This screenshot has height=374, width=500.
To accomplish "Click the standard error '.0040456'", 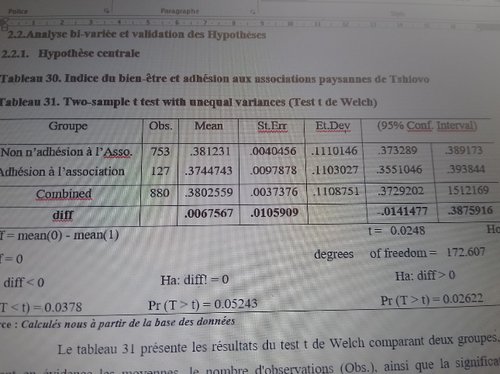I will point(273,151).
